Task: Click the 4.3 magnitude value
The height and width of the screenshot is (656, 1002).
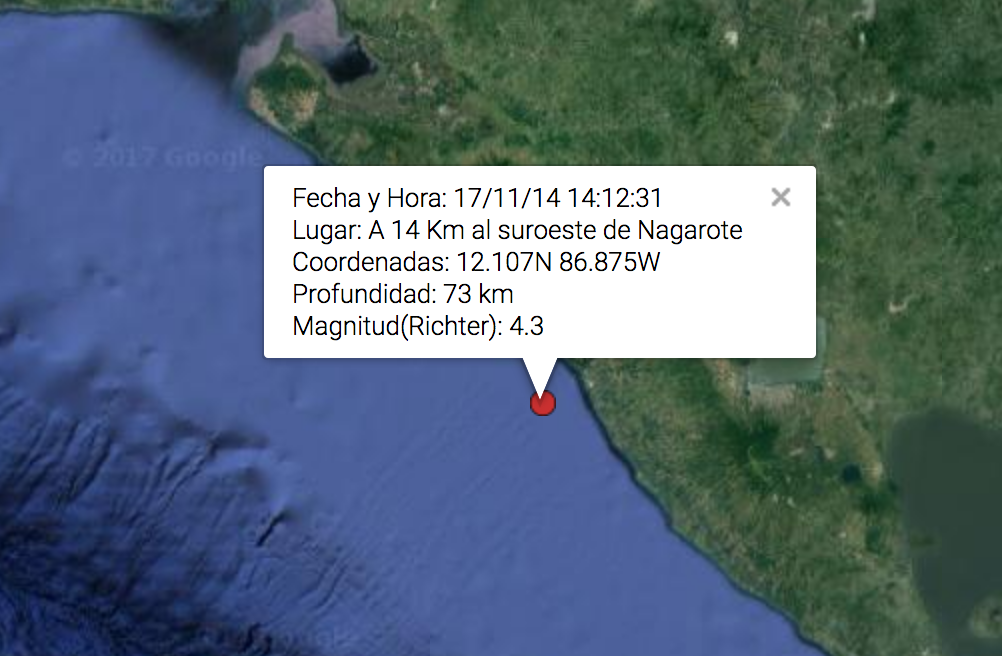Action: point(527,326)
